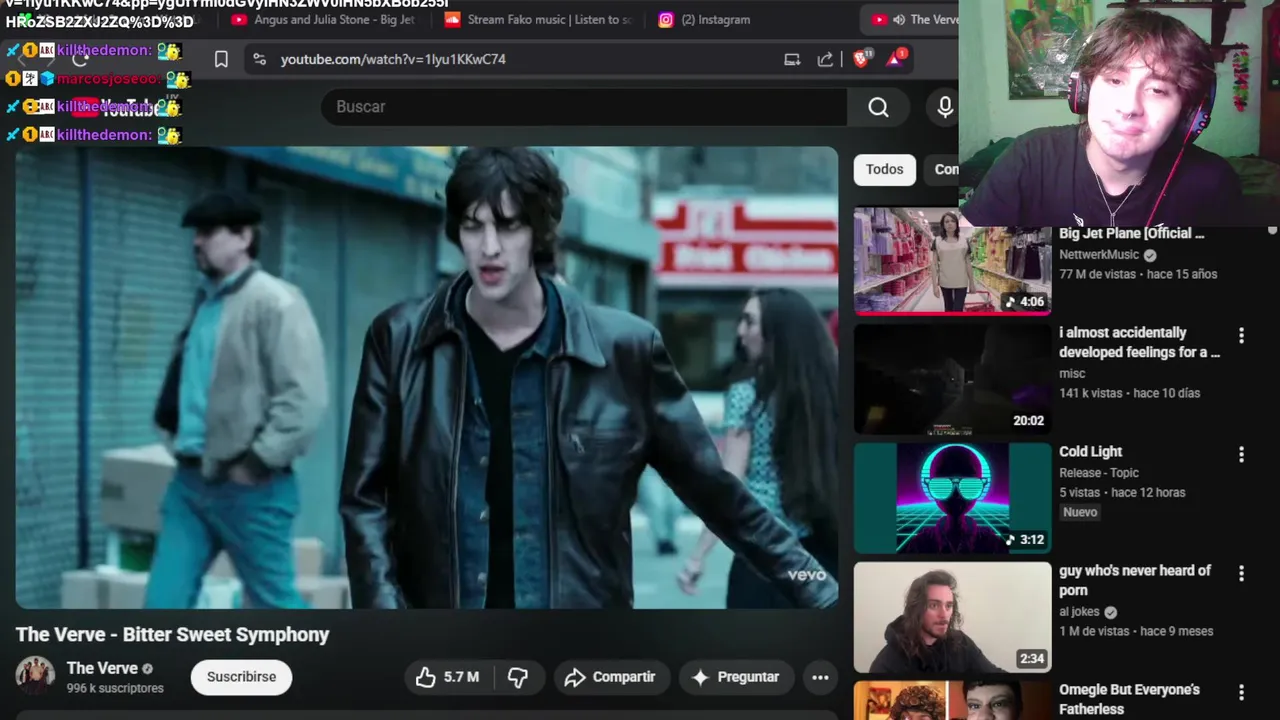1280x720 pixels.
Task: Mute tab via speaker icon on The Verve tab
Action: pos(899,19)
